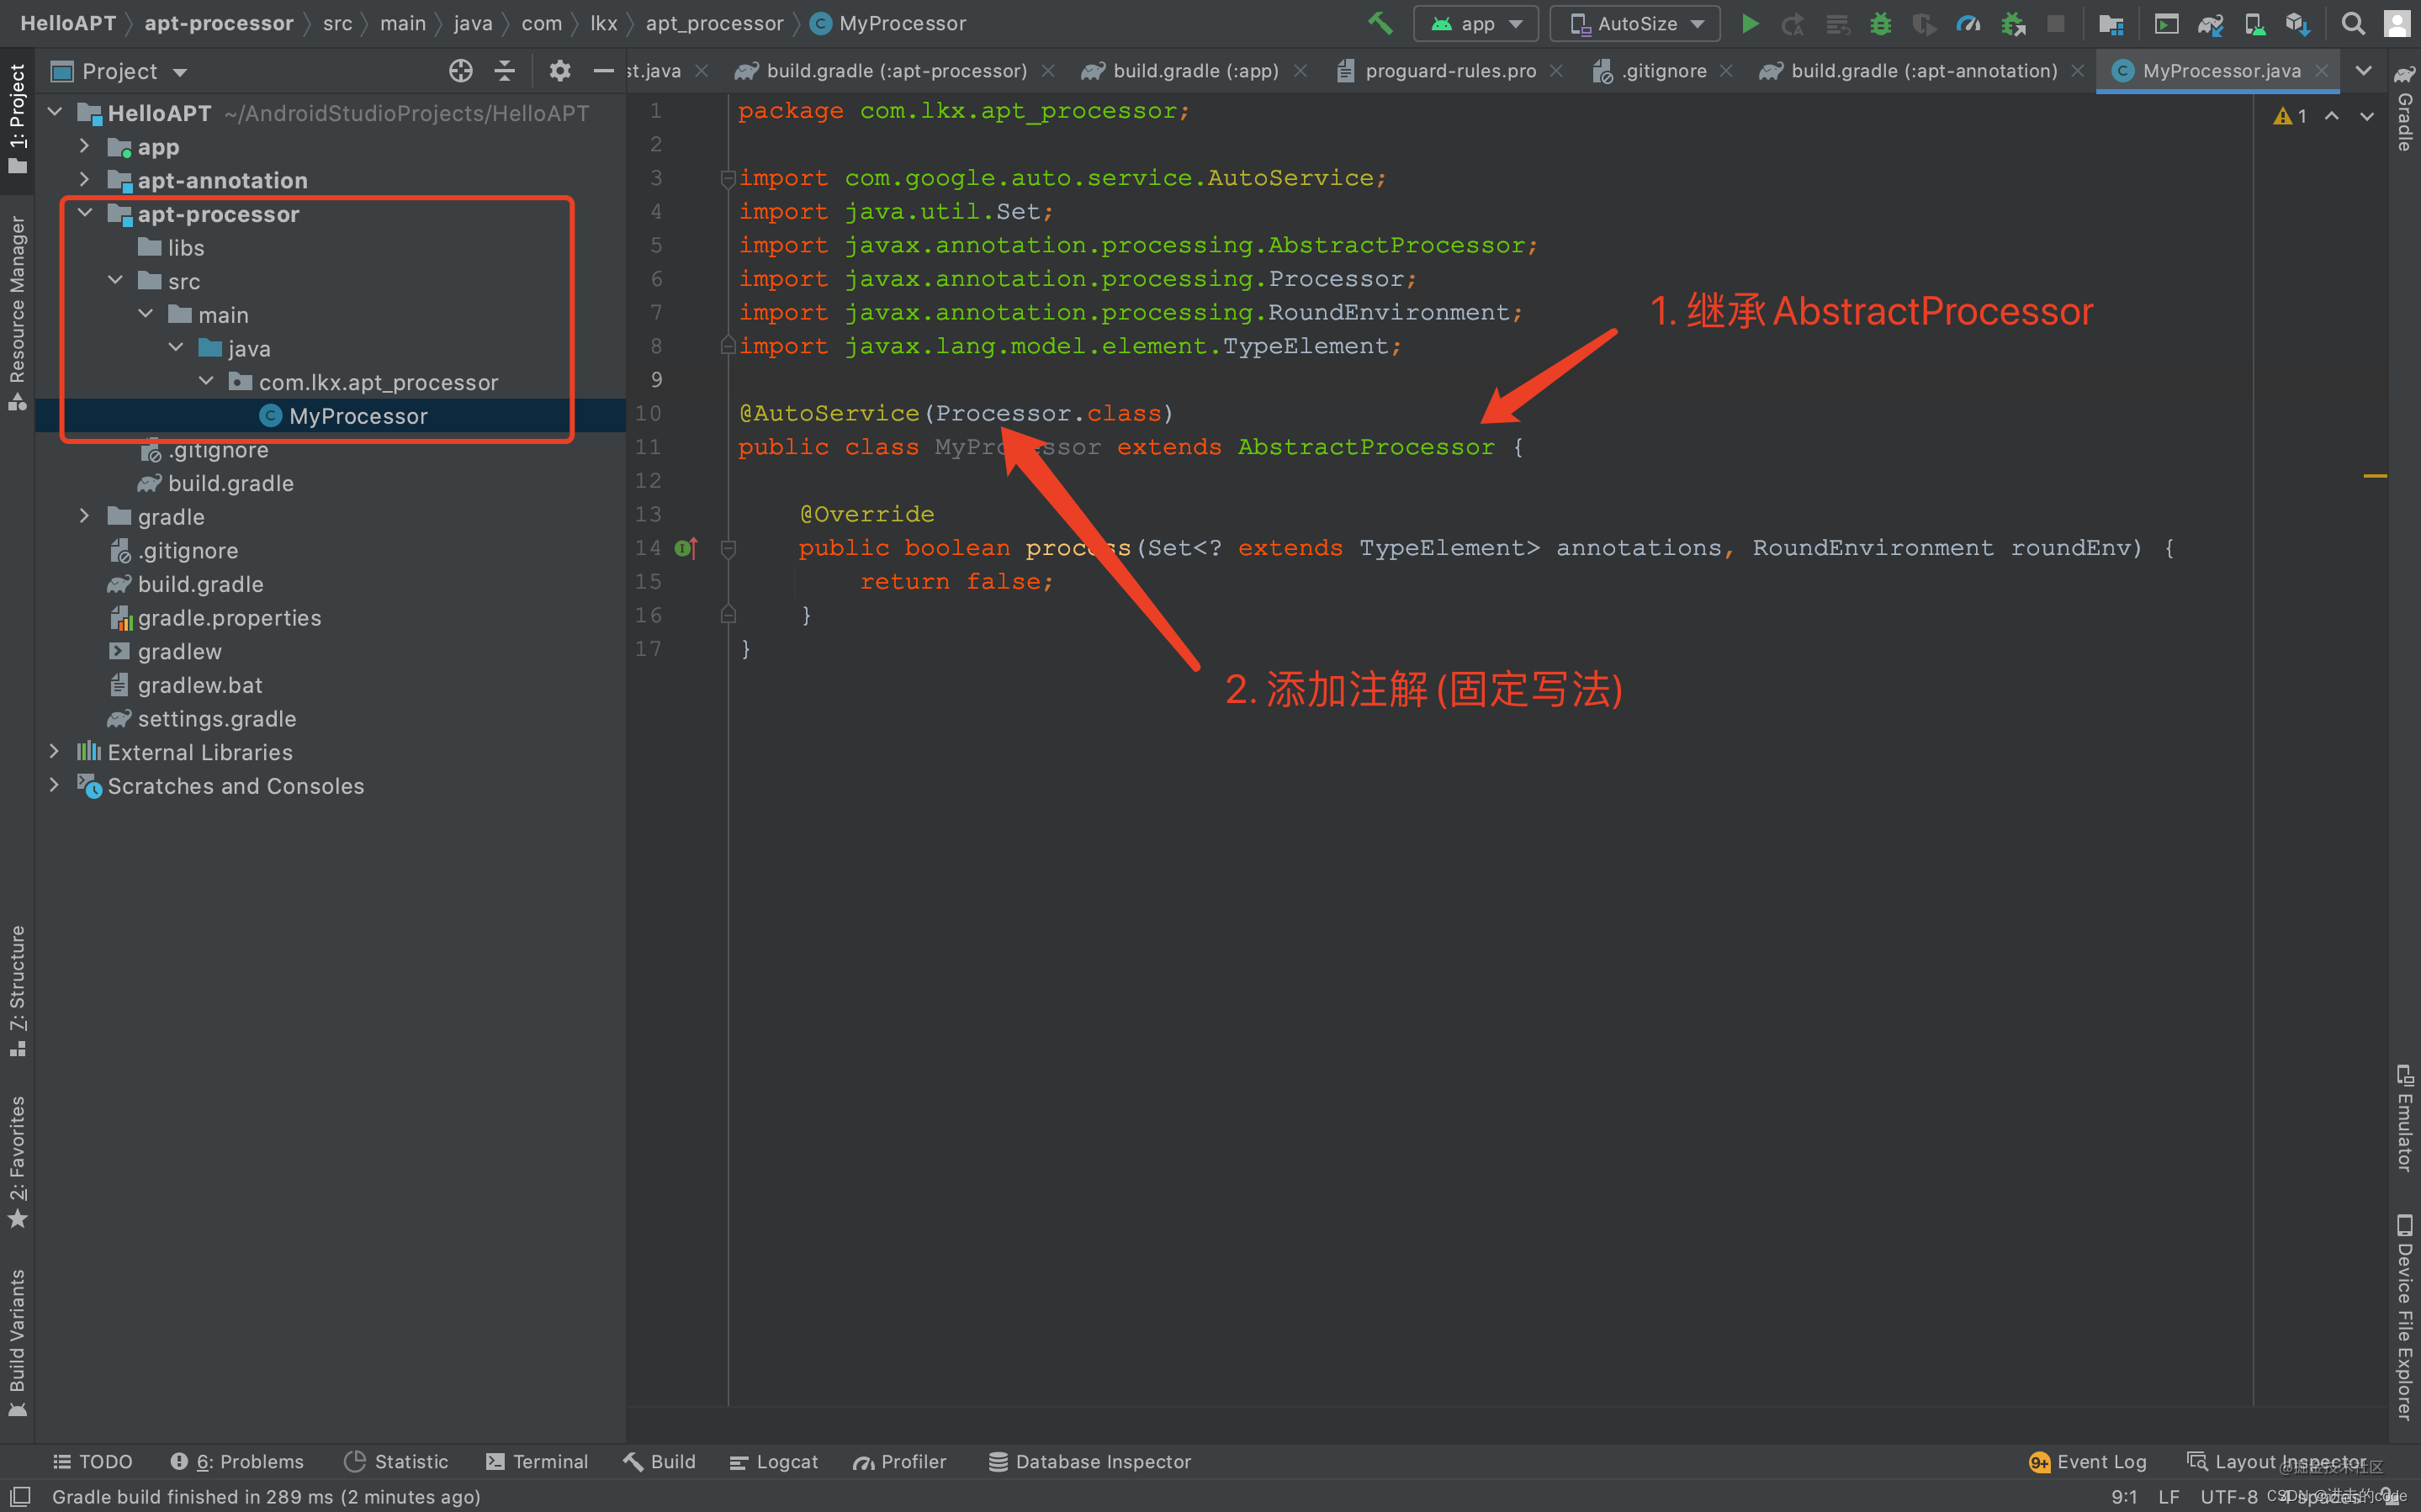Expand the apt-annotation module tree item
The image size is (2421, 1512).
pos(83,179)
